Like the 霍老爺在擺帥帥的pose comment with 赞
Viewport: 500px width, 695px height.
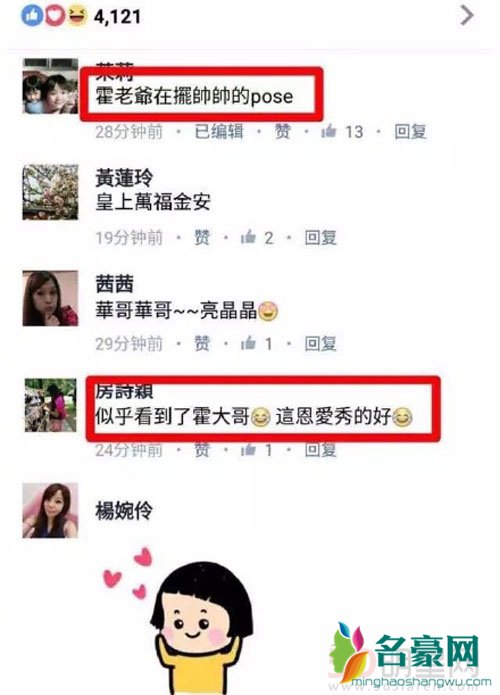[x=282, y=131]
